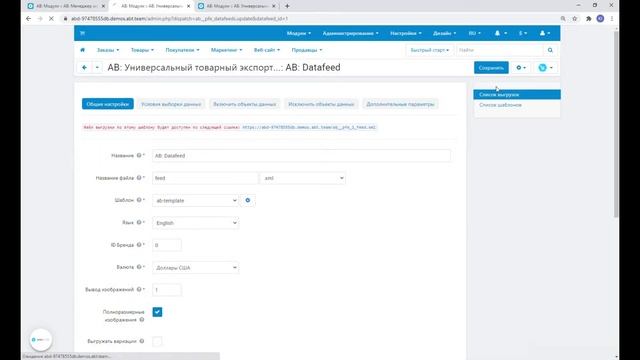
Task: Switch to Дополнительные параметры tab
Action: click(400, 104)
